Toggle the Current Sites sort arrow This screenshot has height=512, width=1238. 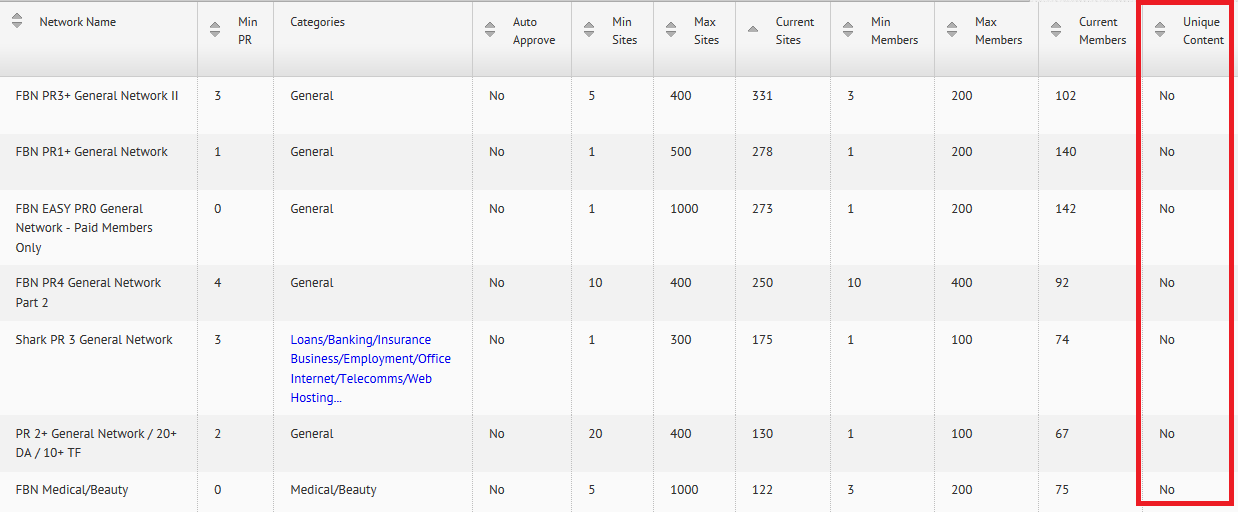[753, 30]
